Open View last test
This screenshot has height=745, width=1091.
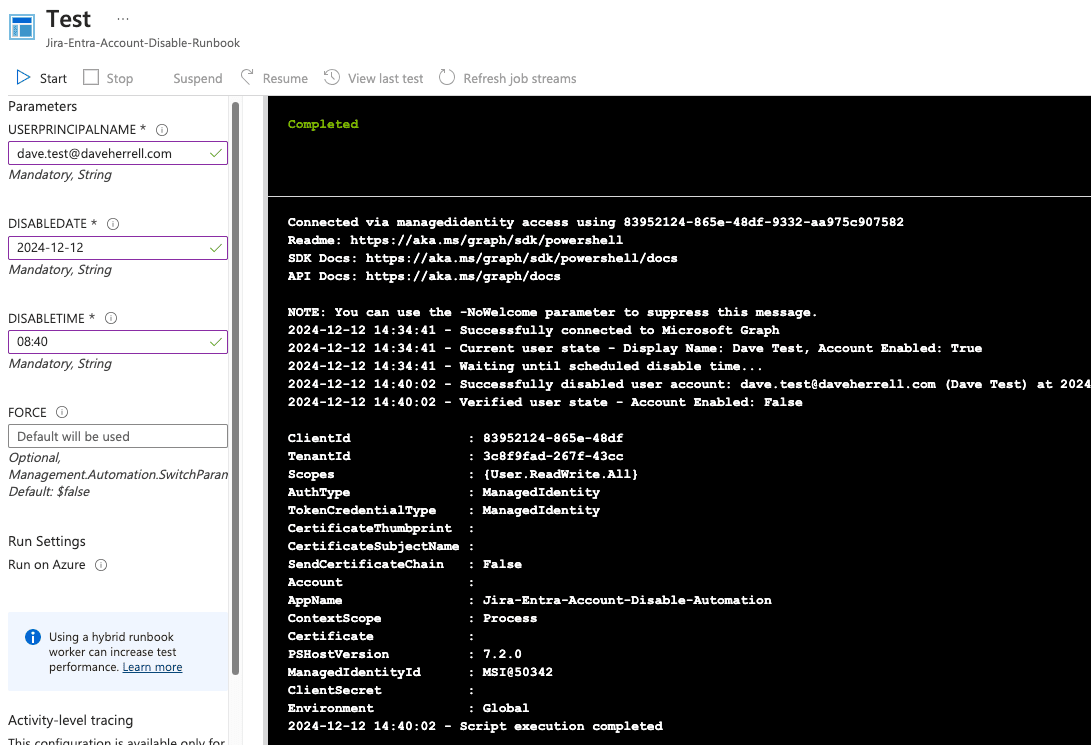(x=385, y=79)
